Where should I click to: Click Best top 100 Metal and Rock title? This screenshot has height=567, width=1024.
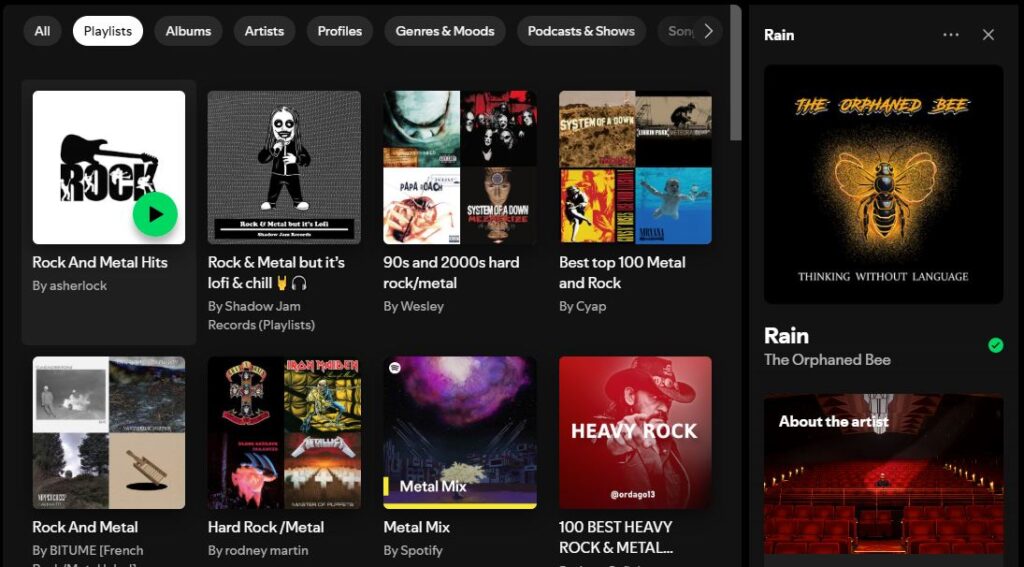tap(622, 272)
